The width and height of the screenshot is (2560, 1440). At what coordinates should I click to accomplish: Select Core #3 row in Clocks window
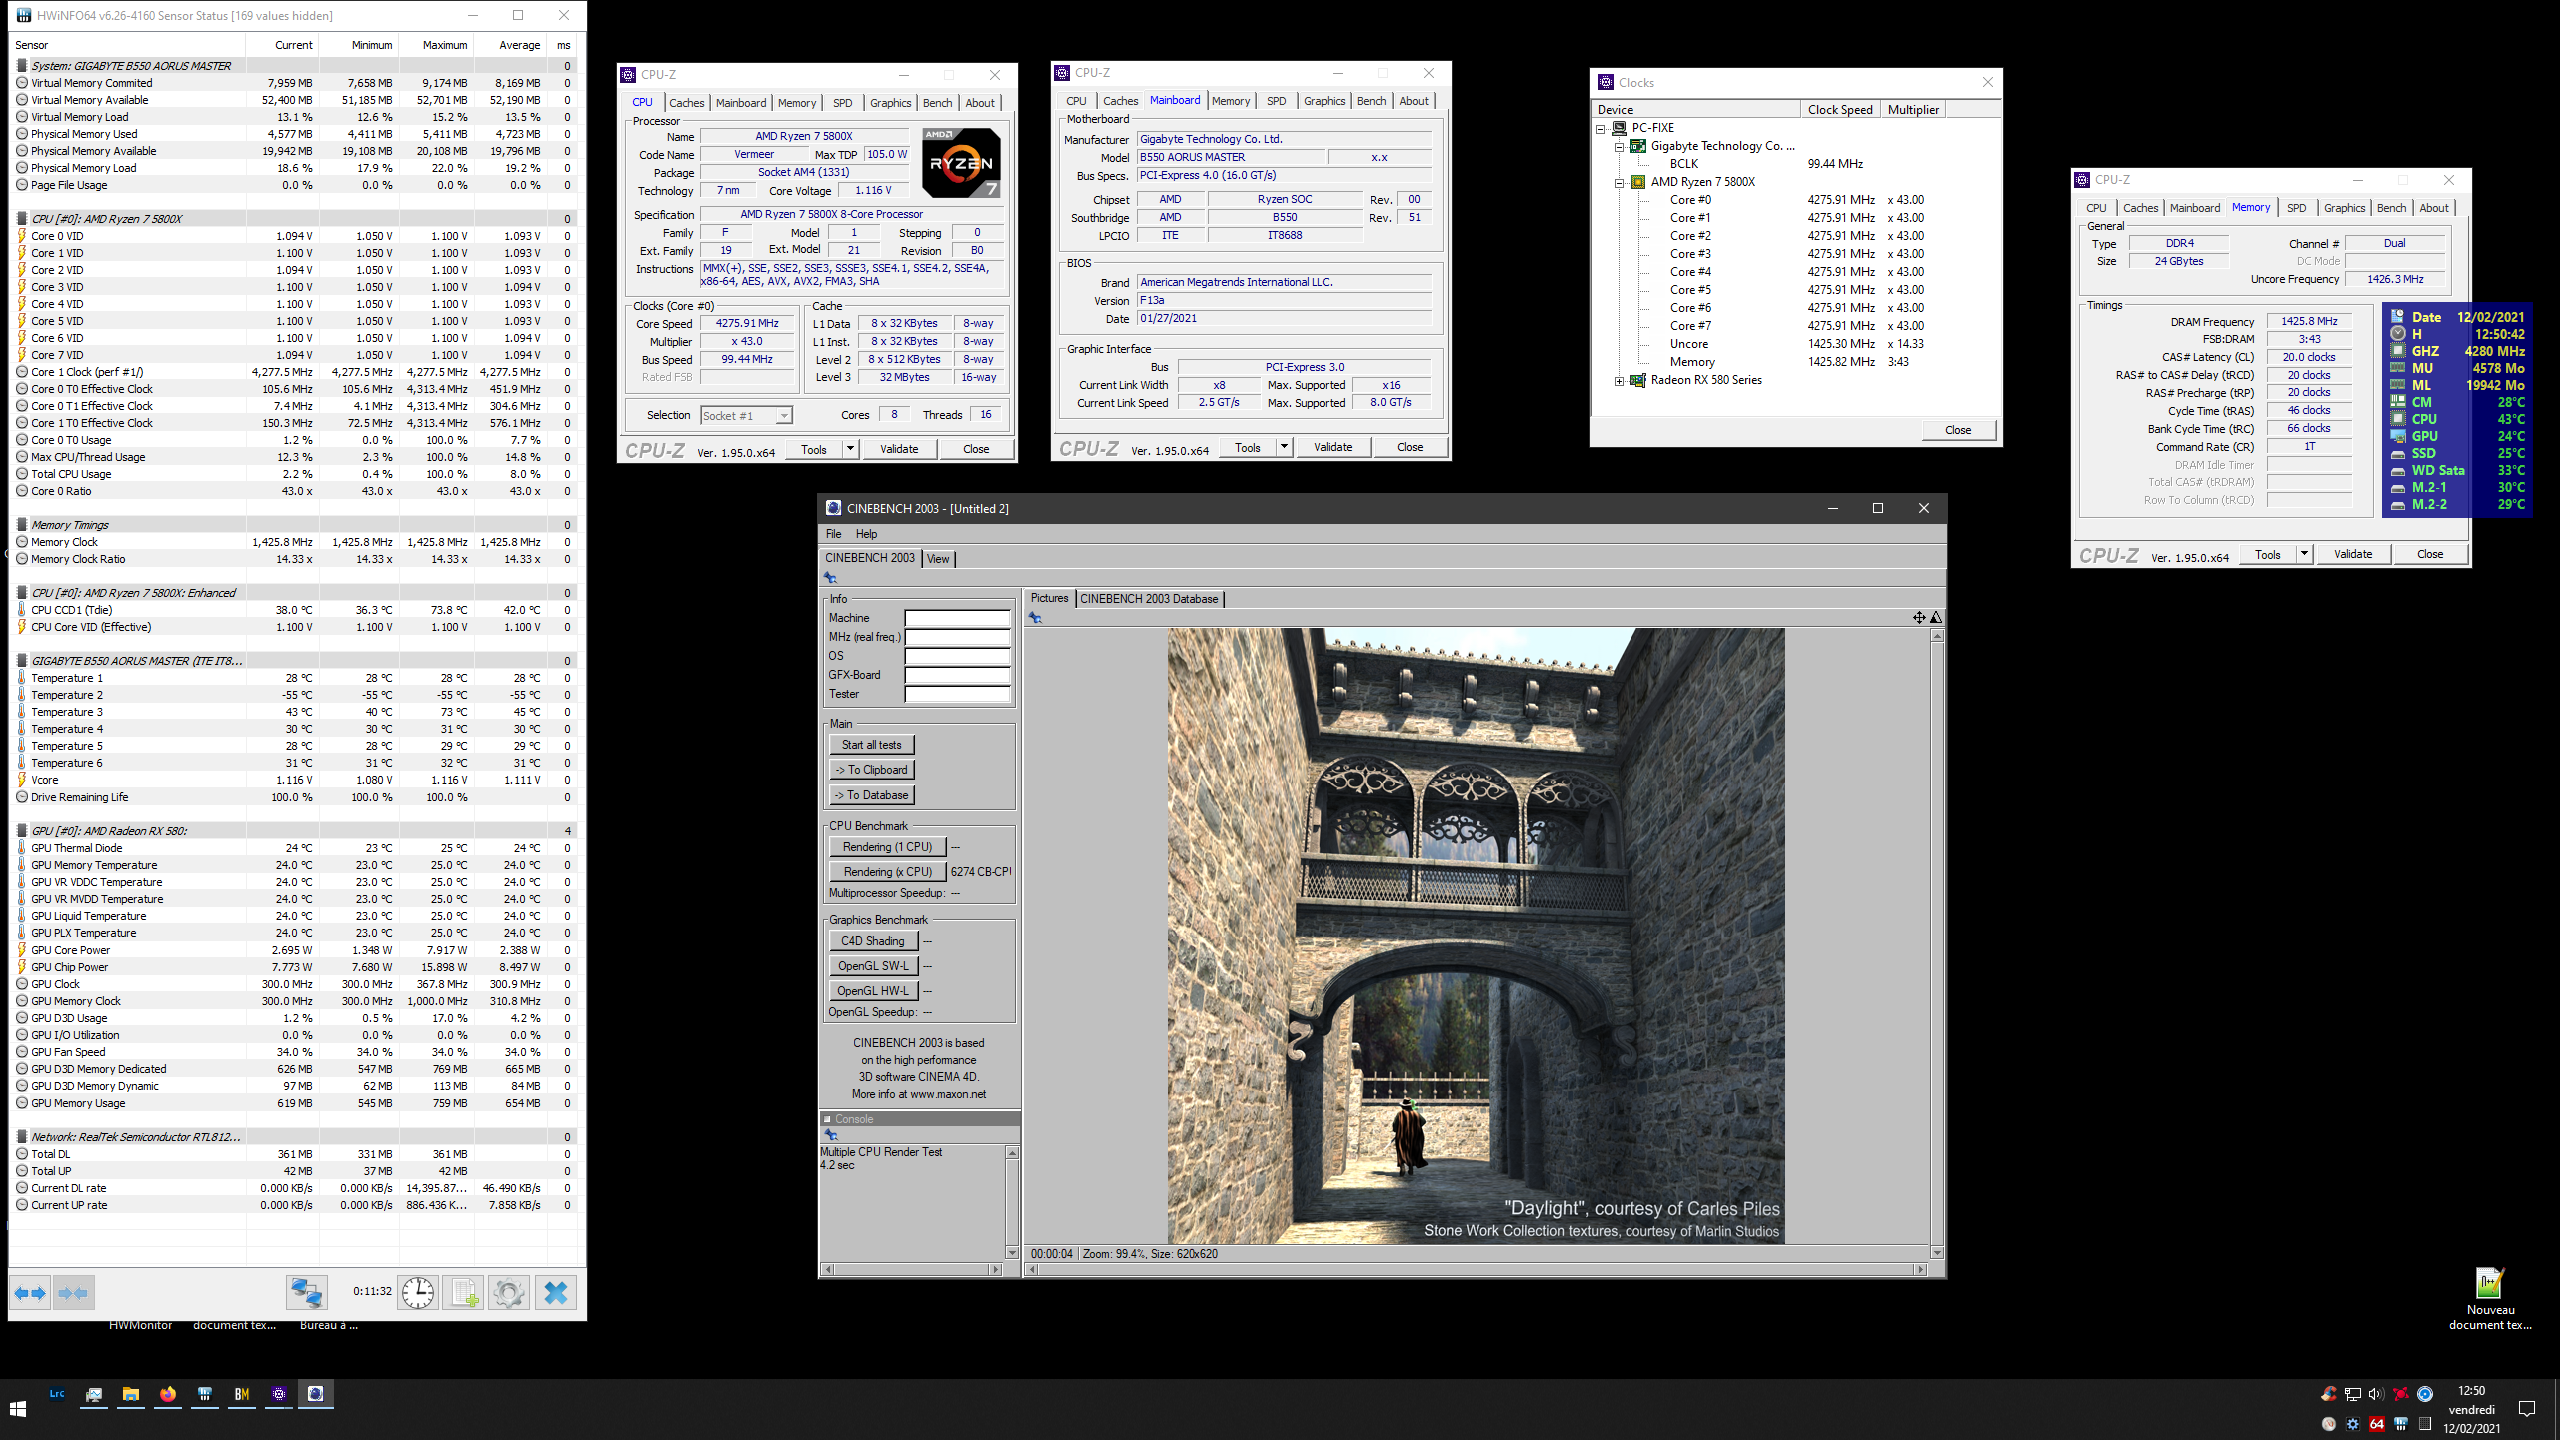(1795, 254)
